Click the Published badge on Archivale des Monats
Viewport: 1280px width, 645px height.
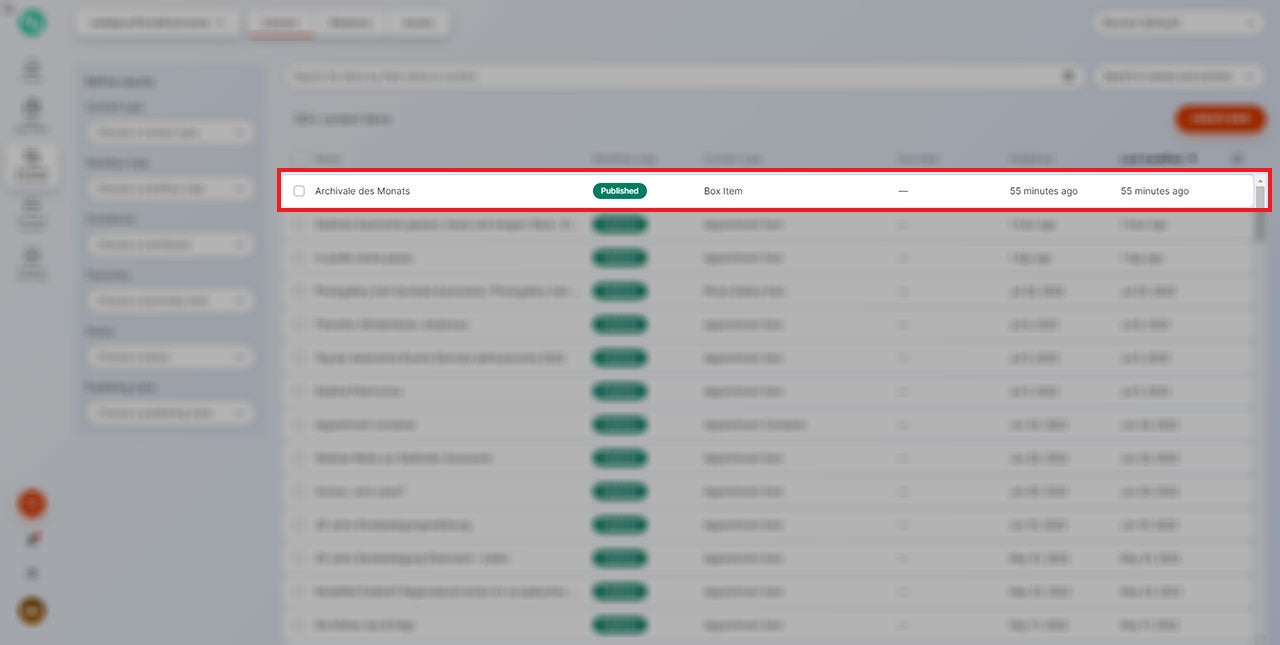coord(619,191)
